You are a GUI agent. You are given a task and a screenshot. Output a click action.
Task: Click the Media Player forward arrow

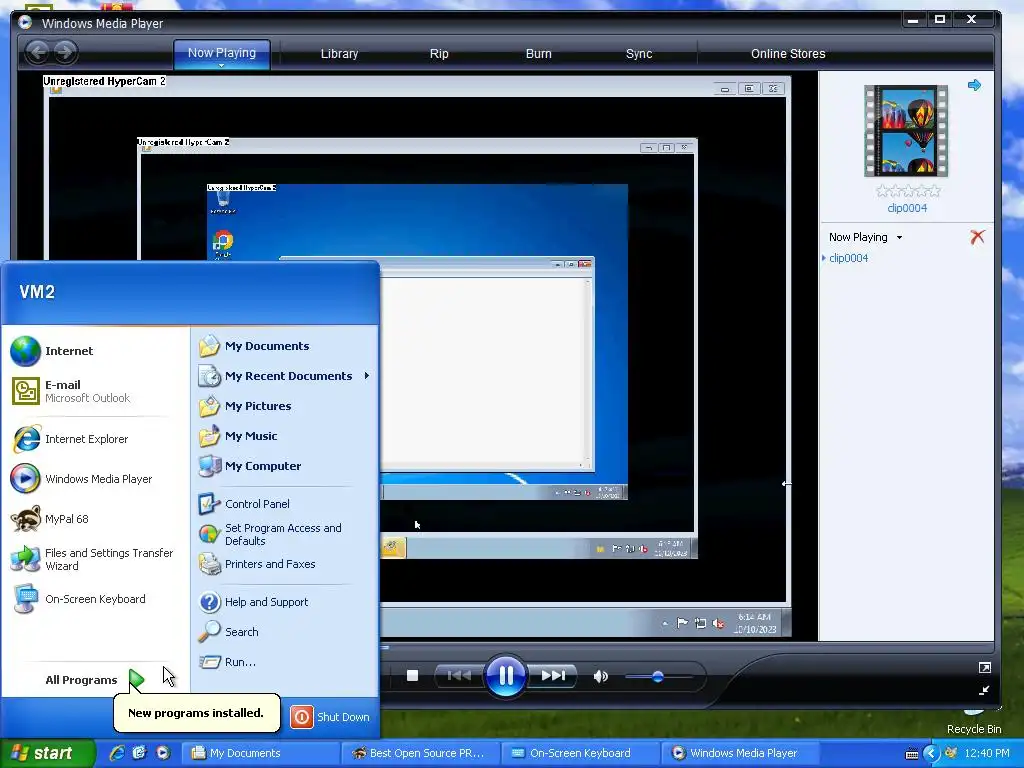65,52
